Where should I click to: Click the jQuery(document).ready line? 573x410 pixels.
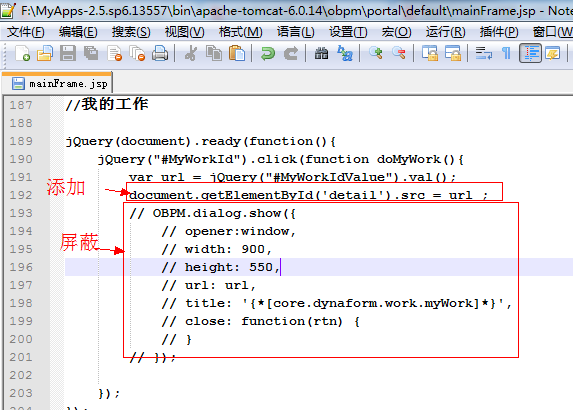click(x=201, y=141)
